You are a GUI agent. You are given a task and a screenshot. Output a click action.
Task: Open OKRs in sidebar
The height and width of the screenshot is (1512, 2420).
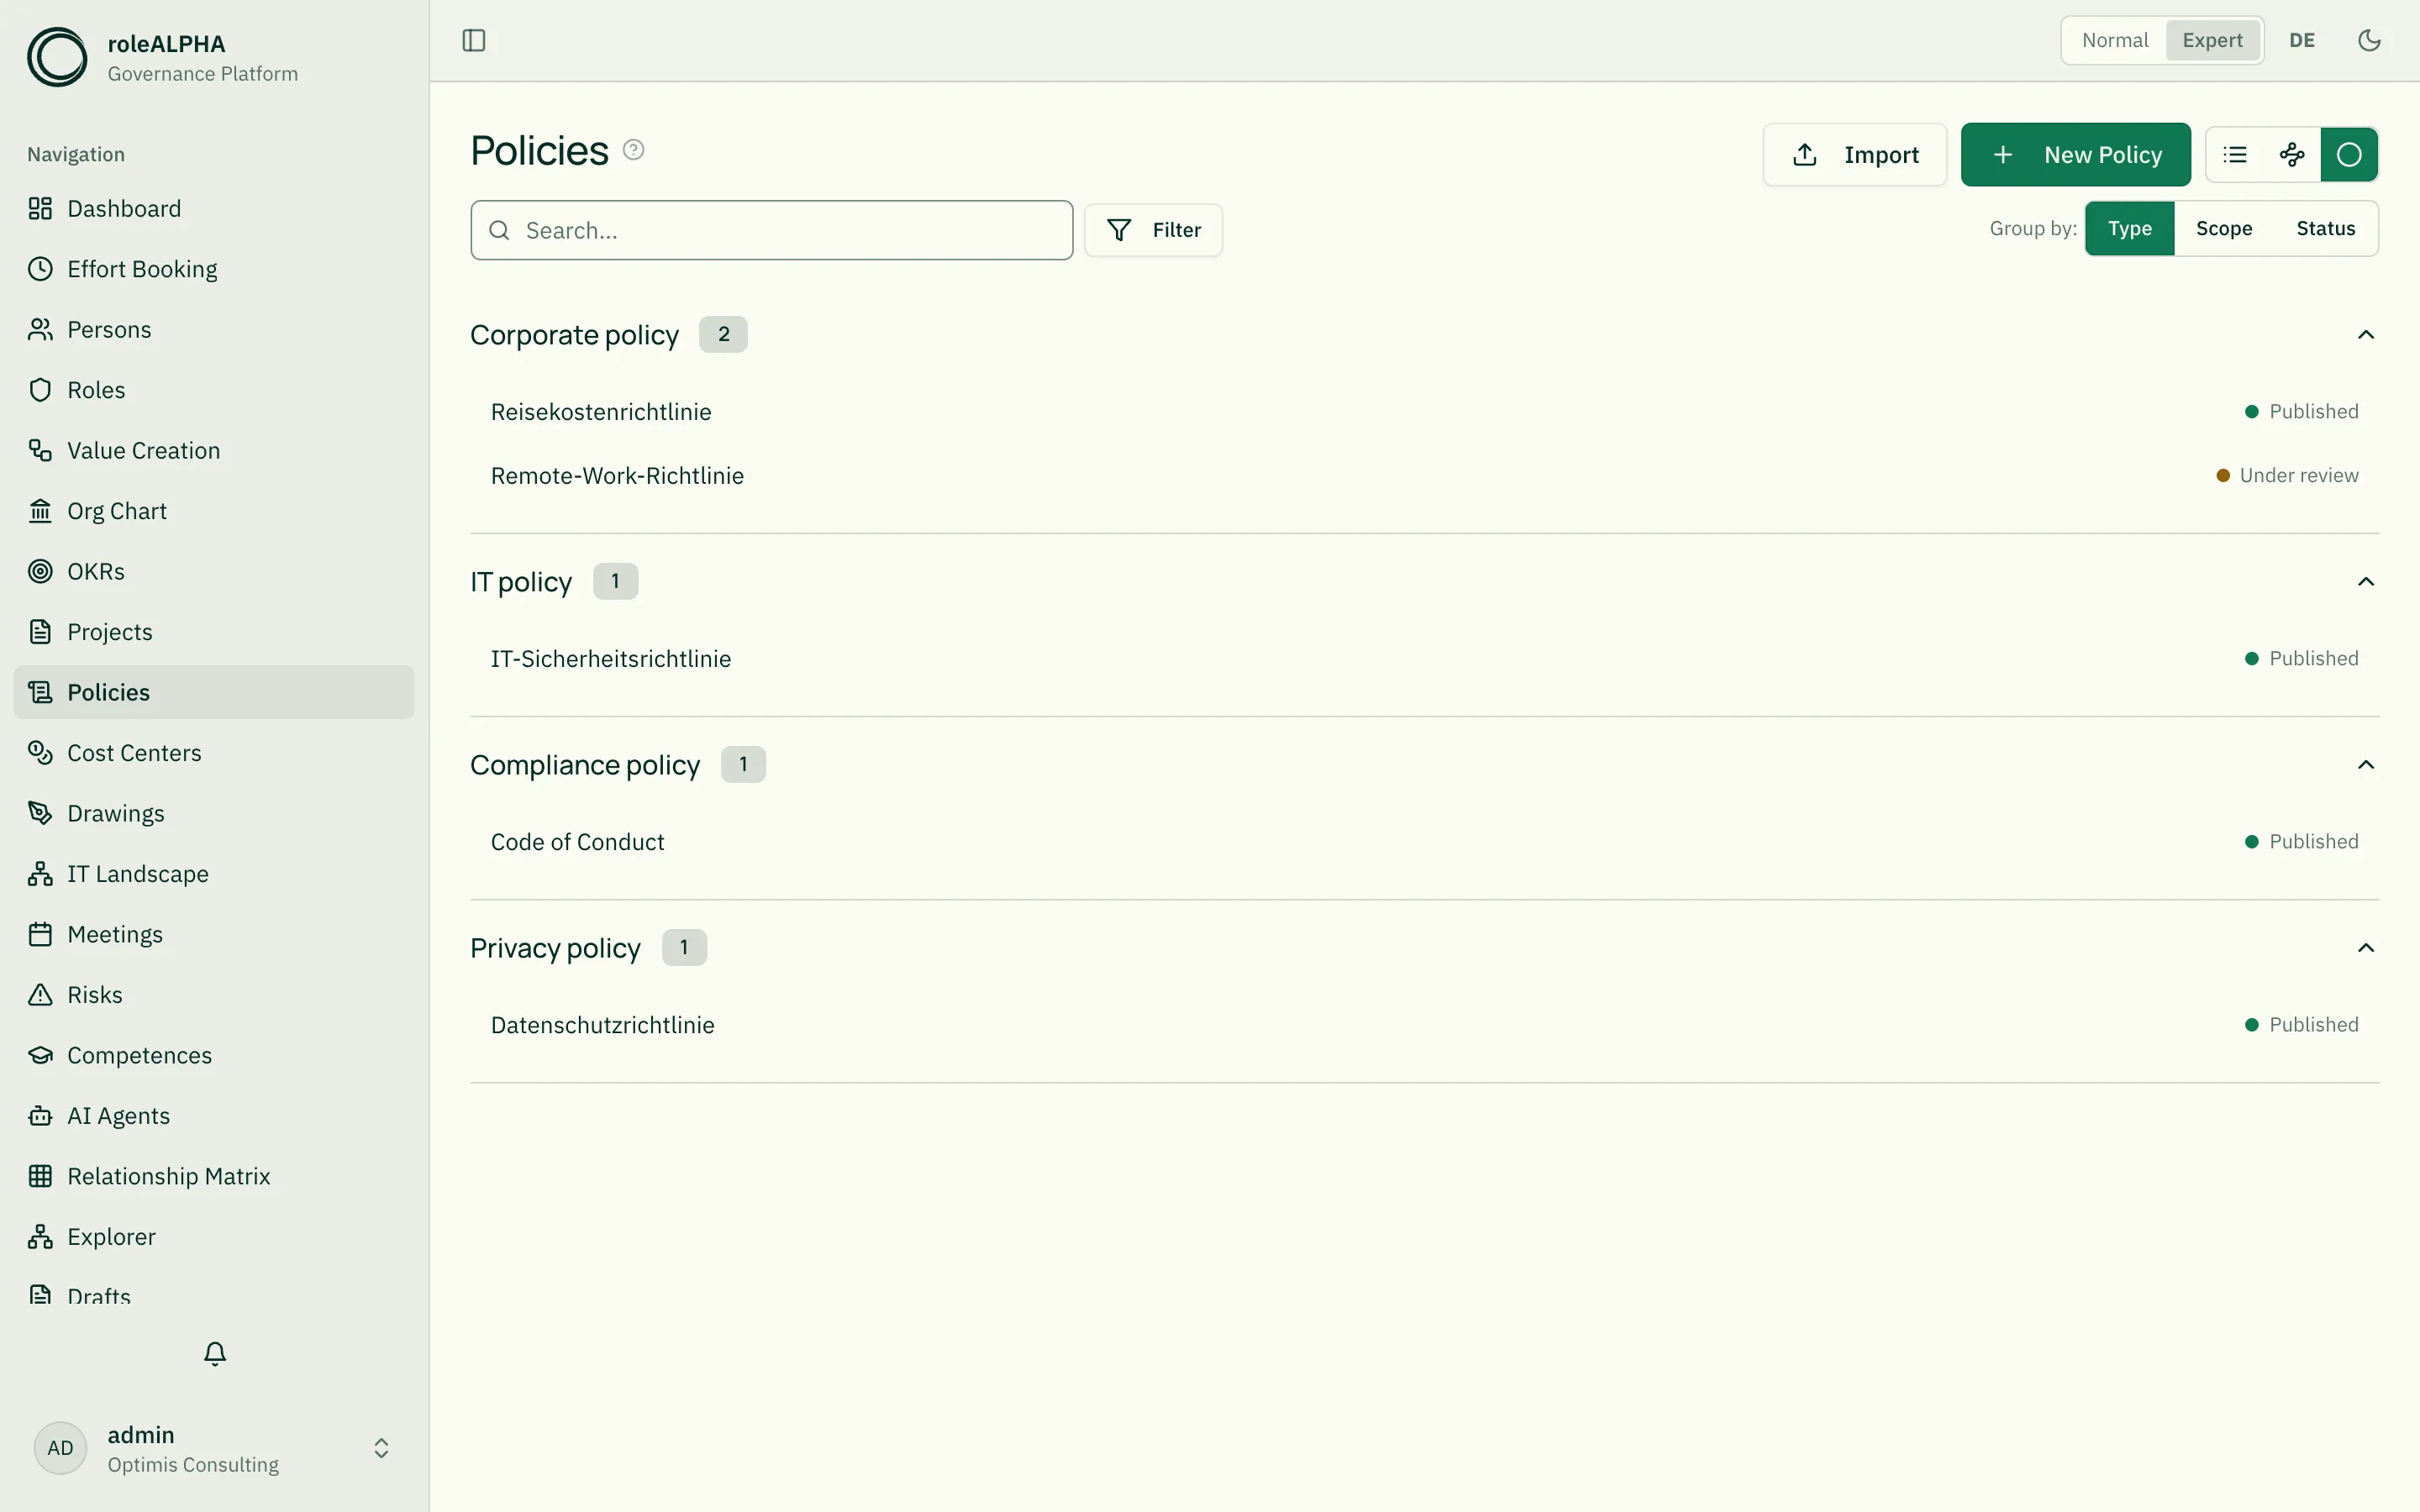[x=214, y=571]
